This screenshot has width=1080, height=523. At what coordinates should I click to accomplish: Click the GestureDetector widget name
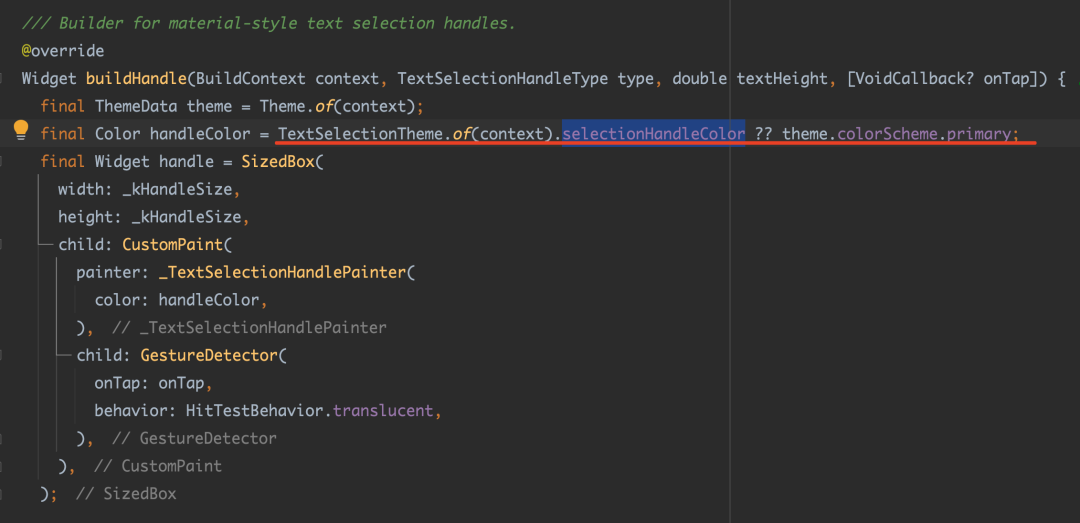pyautogui.click(x=209, y=355)
